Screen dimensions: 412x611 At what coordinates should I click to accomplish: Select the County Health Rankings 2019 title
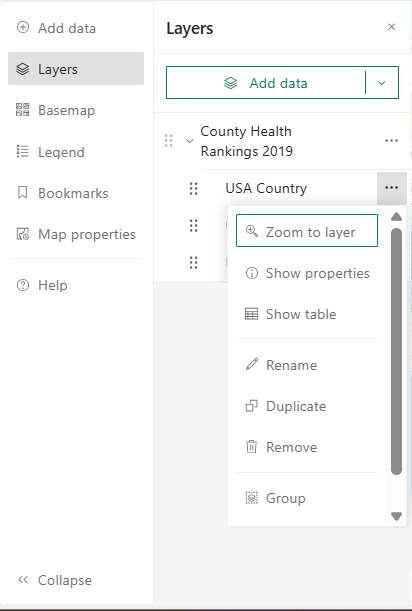[246, 141]
